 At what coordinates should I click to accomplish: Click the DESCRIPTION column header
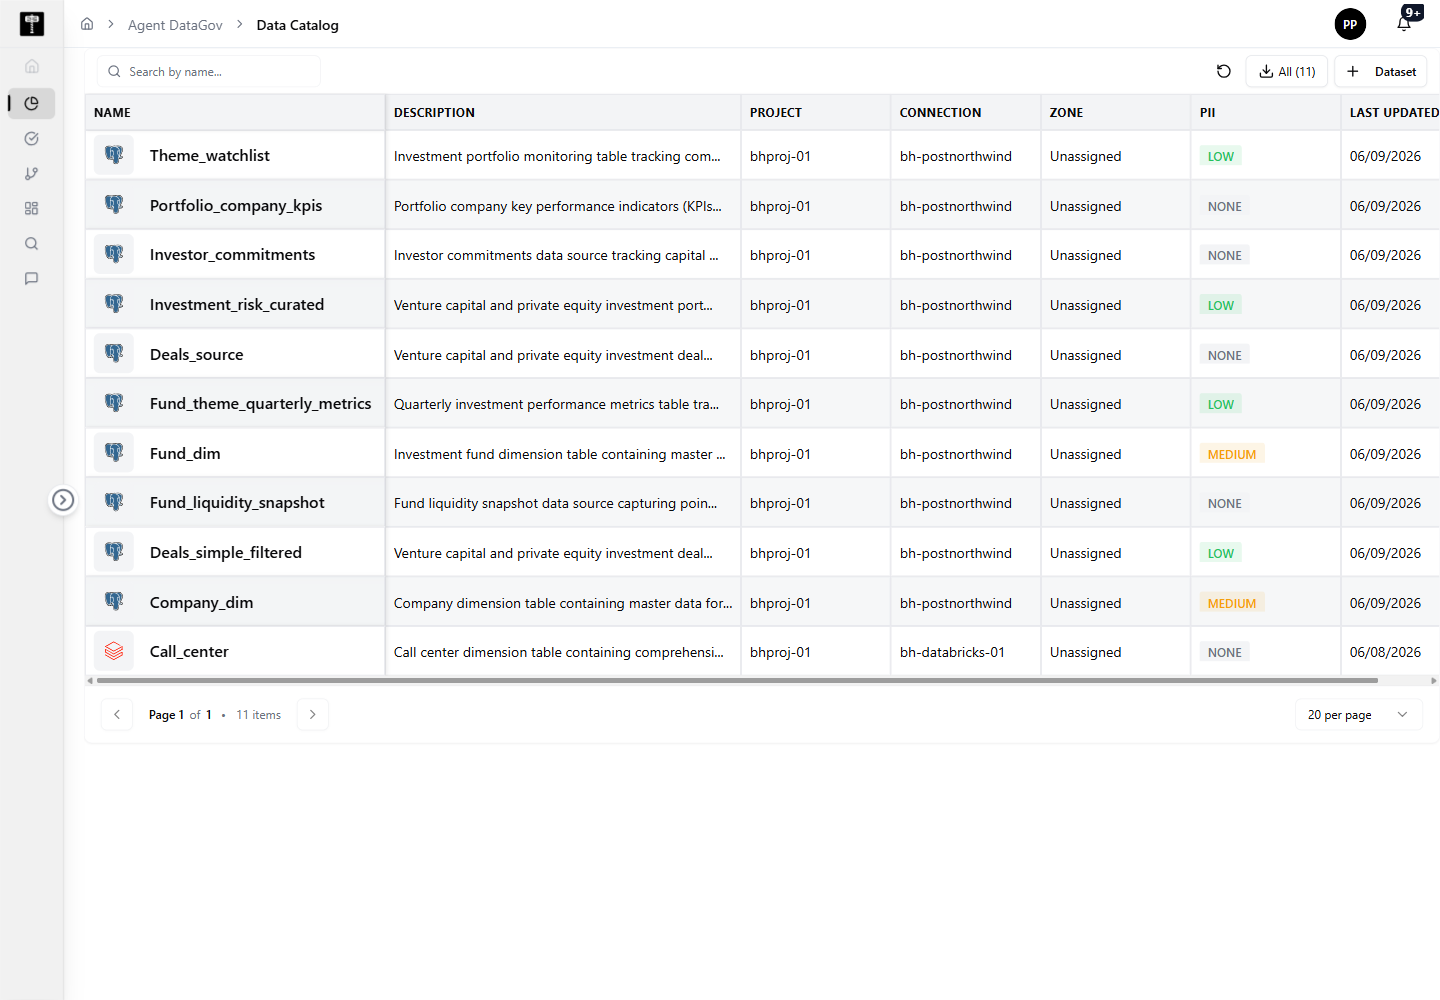[x=434, y=113]
